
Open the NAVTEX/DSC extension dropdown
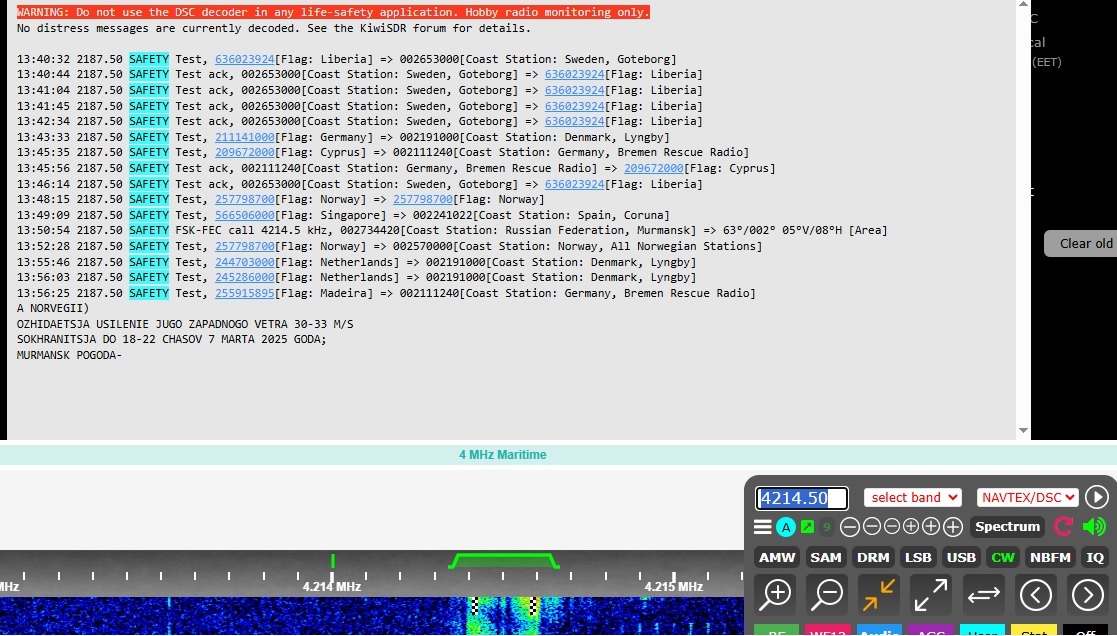1028,497
